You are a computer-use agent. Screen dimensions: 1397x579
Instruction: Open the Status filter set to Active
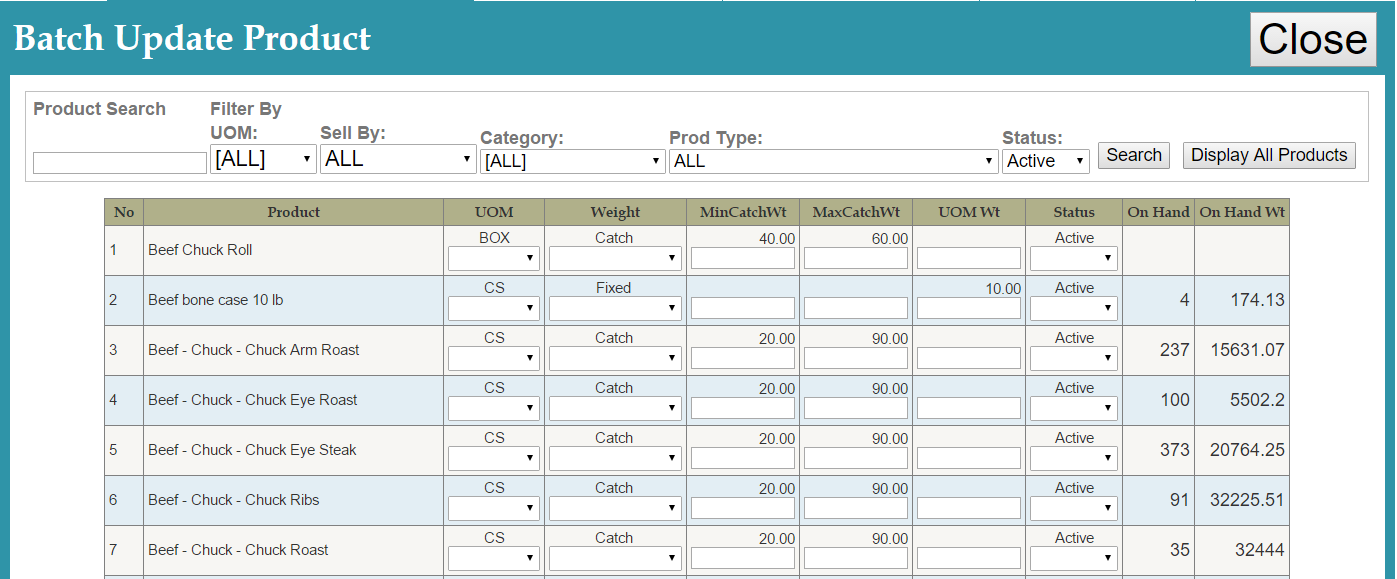coord(1045,161)
